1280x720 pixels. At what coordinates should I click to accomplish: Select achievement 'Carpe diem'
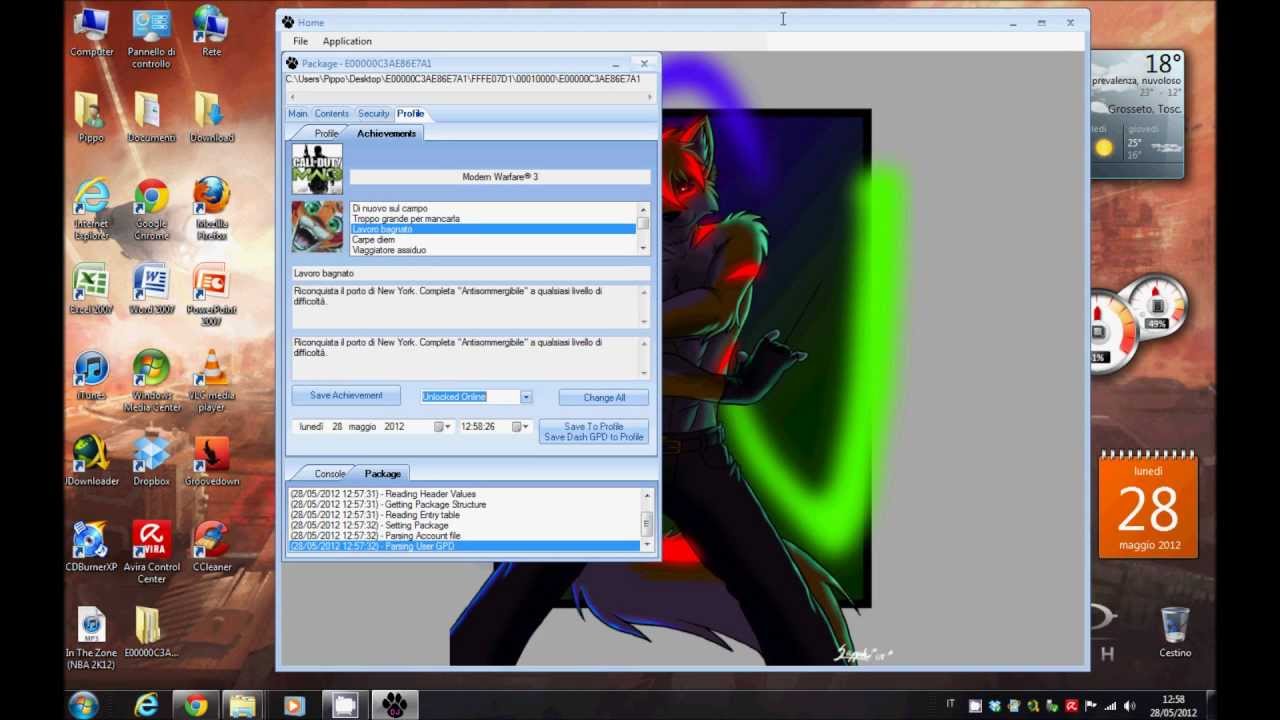493,240
